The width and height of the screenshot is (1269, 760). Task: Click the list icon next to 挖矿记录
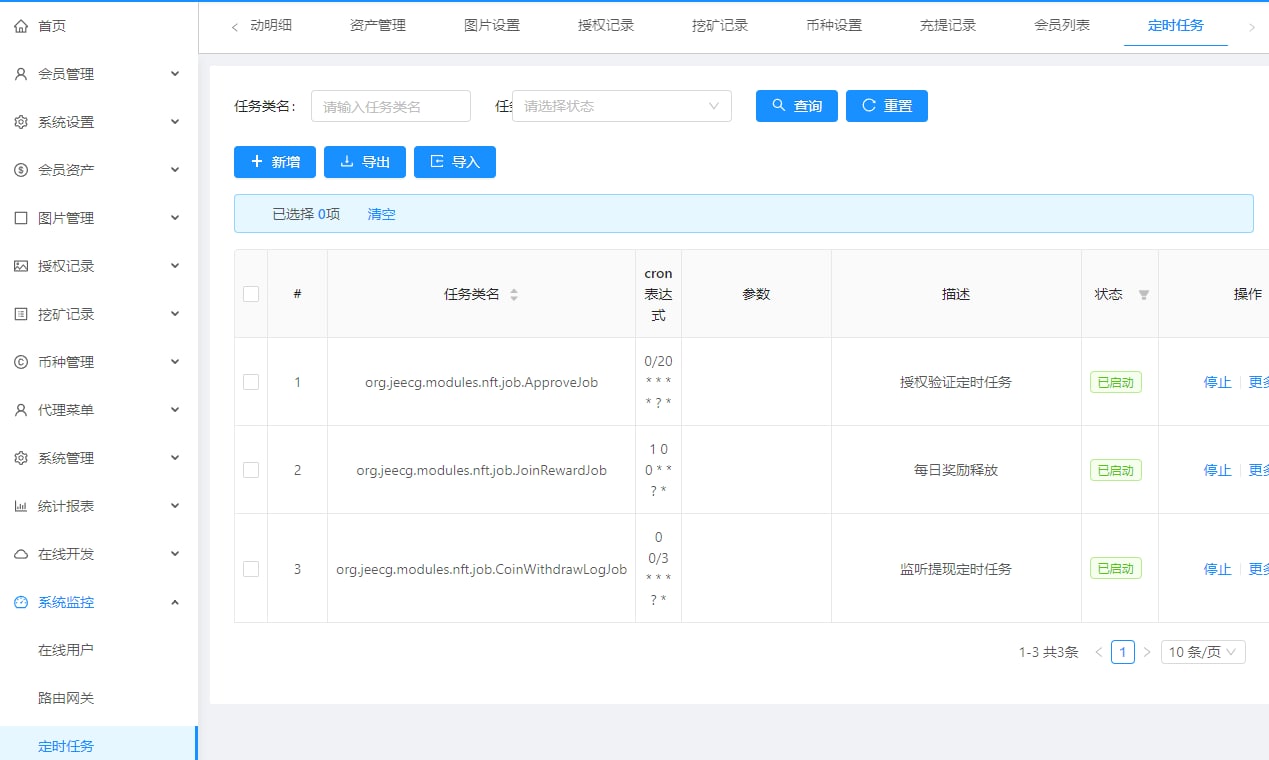click(x=21, y=314)
